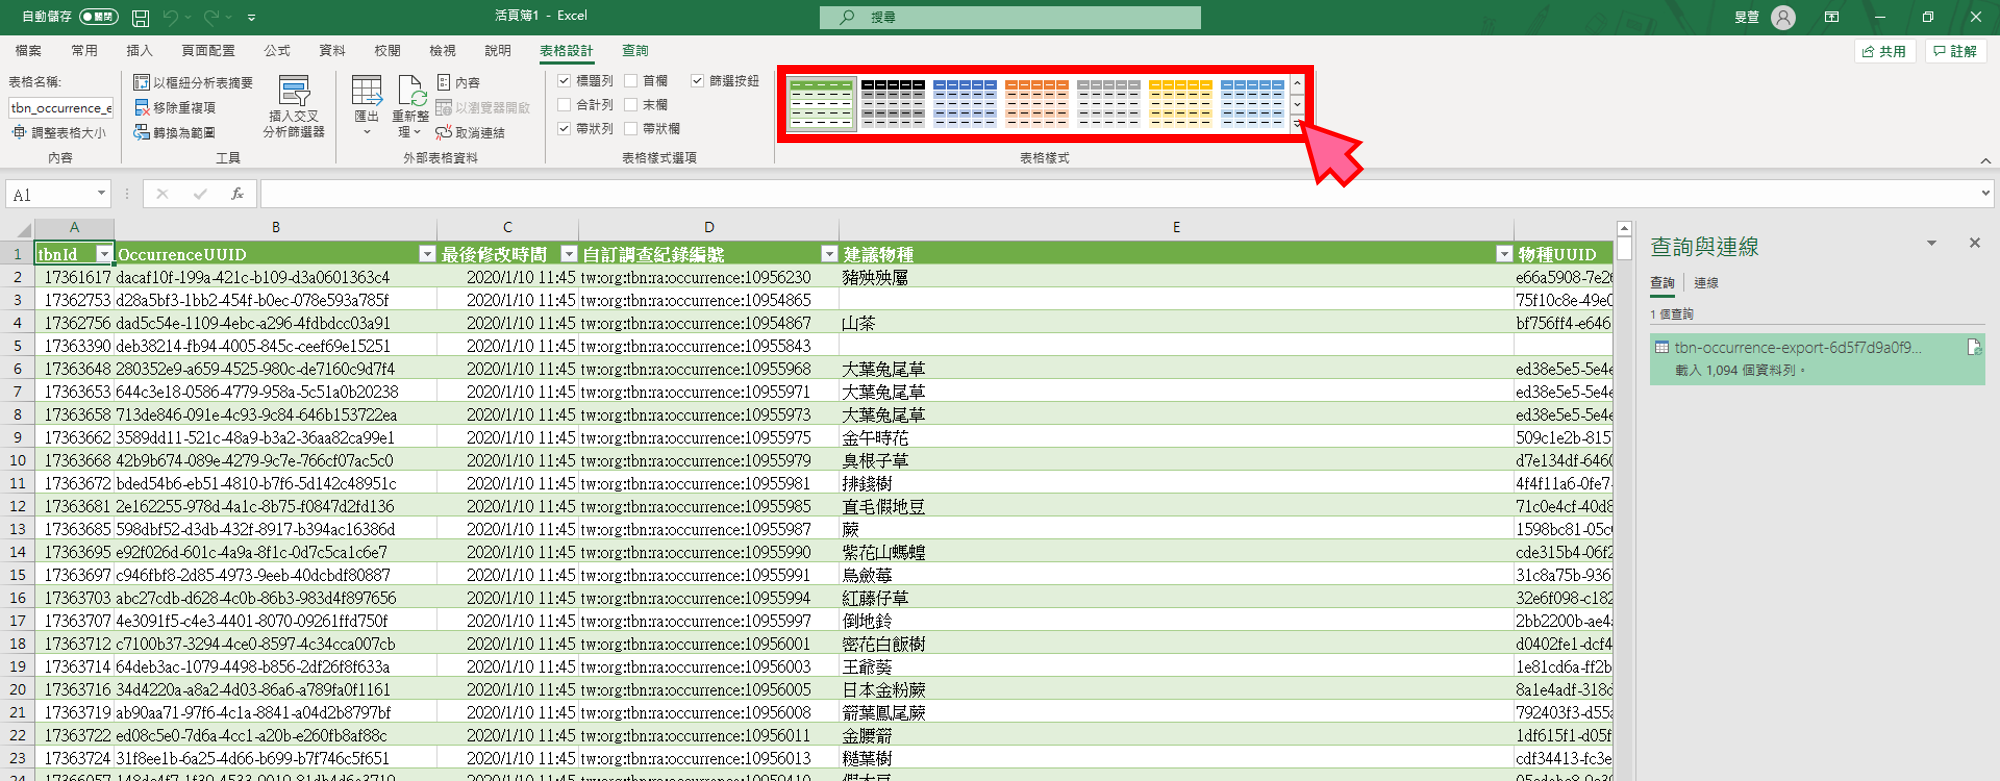Click 以樞紐分析表摘要 pivot table summary
Image resolution: width=2000 pixels, height=781 pixels.
pyautogui.click(x=194, y=82)
